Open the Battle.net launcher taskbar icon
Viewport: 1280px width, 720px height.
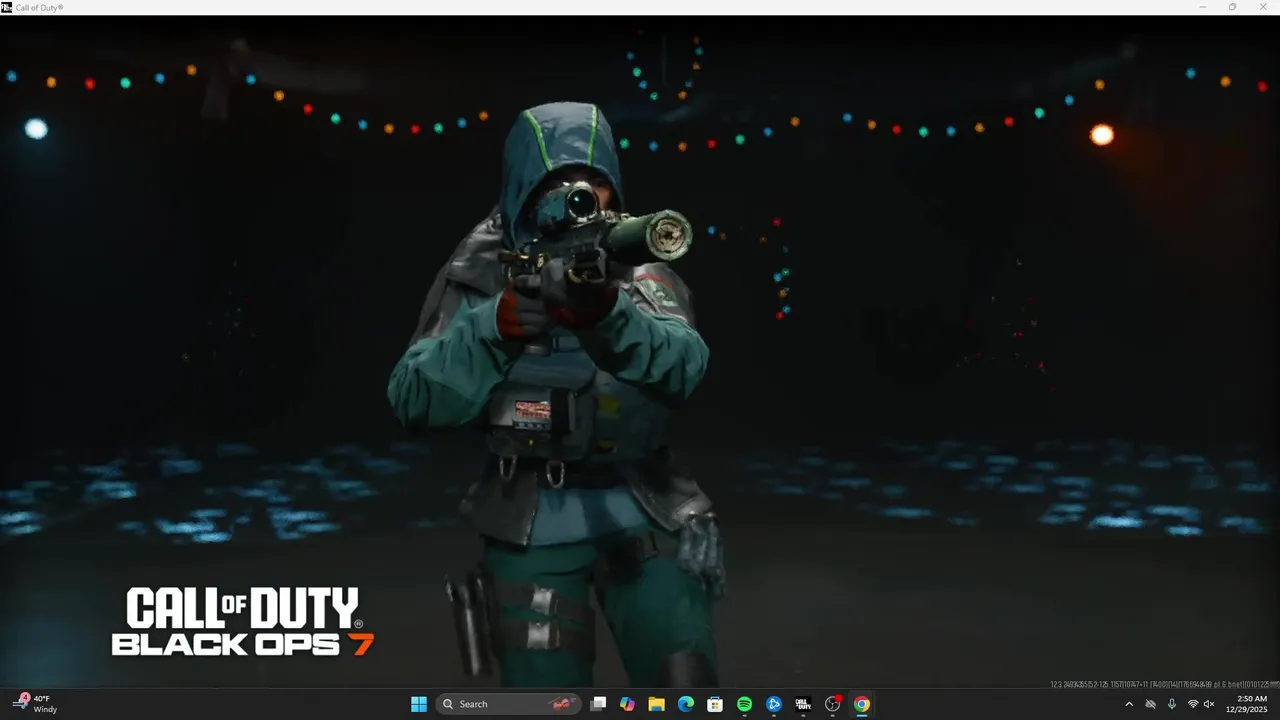pos(774,704)
